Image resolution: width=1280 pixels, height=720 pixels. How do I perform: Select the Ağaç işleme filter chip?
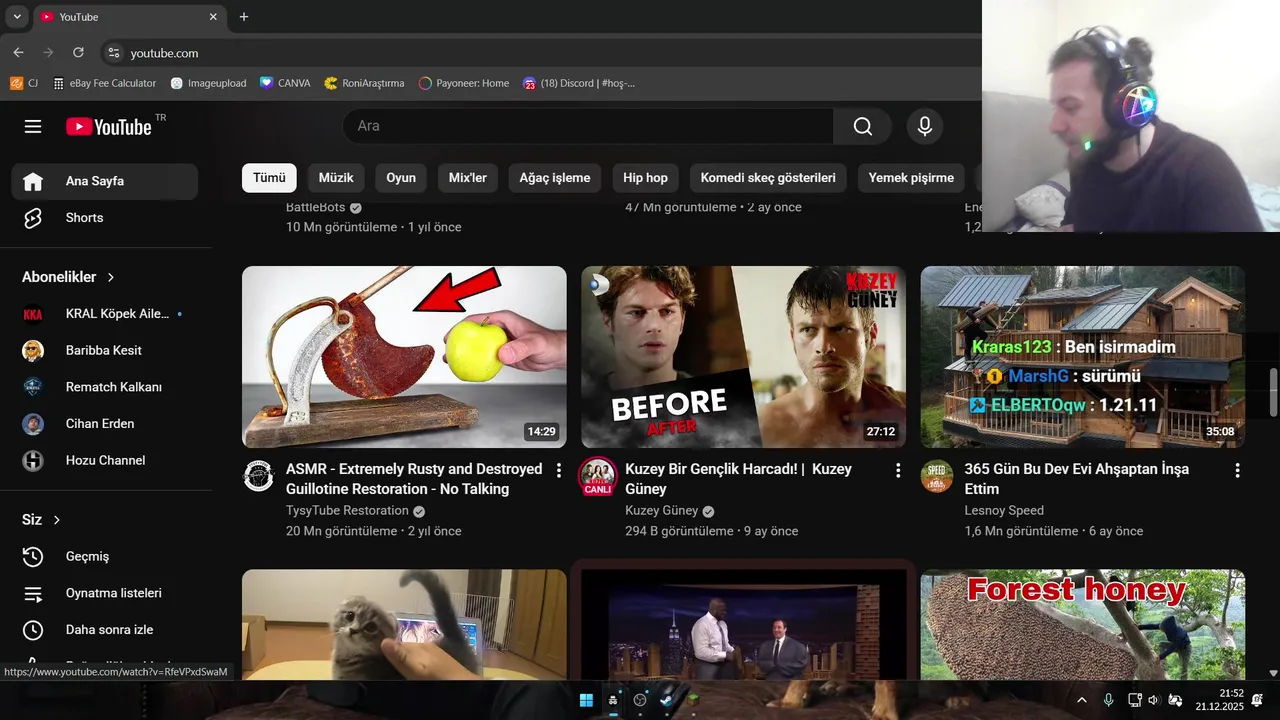[x=555, y=178]
